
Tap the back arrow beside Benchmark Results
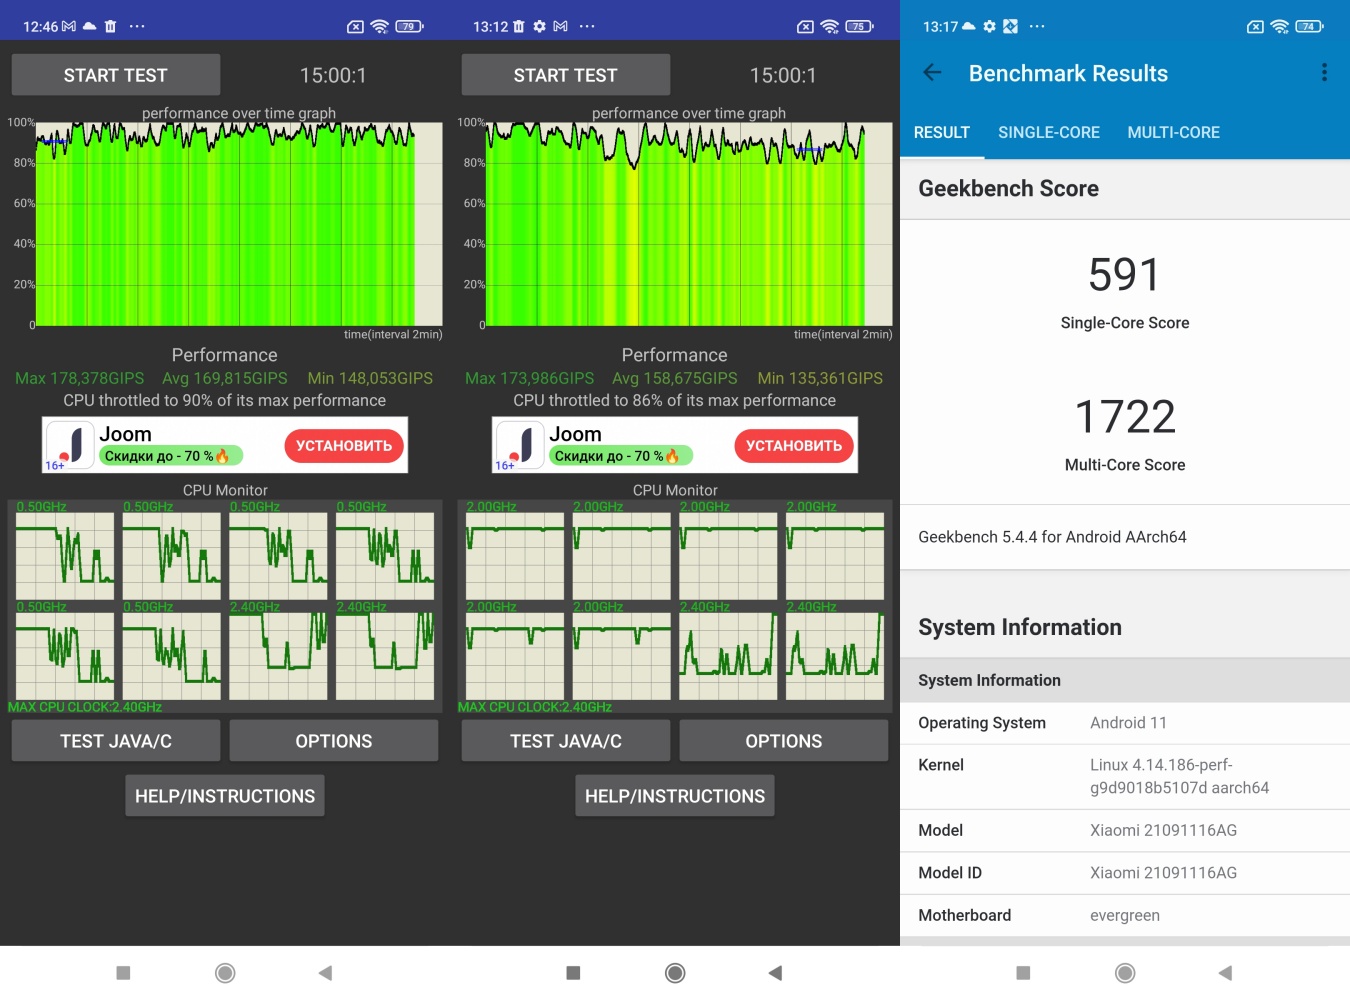point(932,73)
